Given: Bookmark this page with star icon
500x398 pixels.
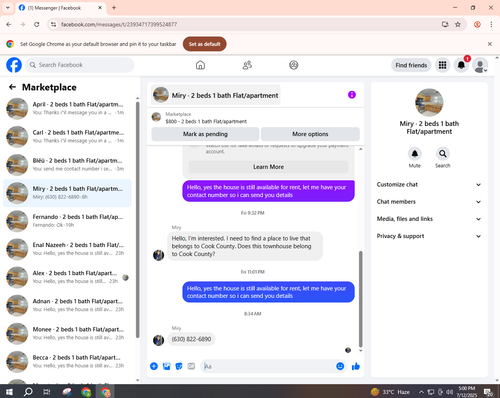Looking at the screenshot, I should [458, 24].
